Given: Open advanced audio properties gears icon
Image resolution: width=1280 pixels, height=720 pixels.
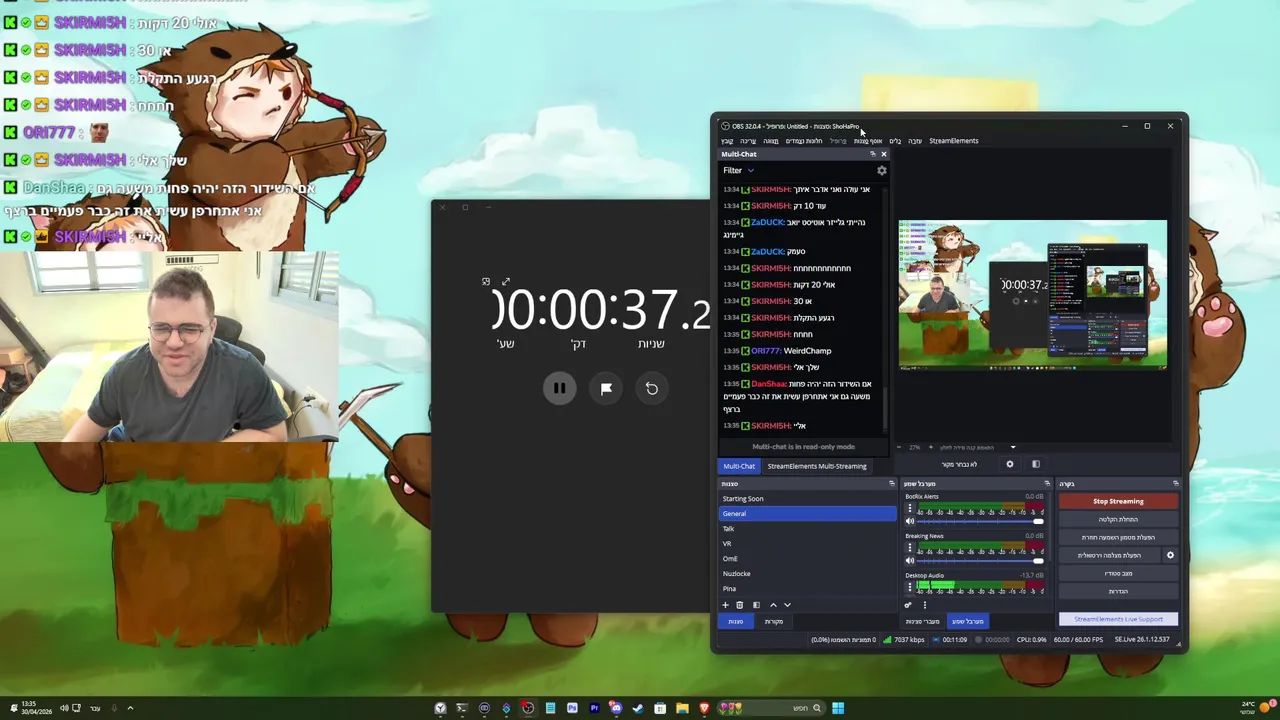Looking at the screenshot, I should coord(908,605).
